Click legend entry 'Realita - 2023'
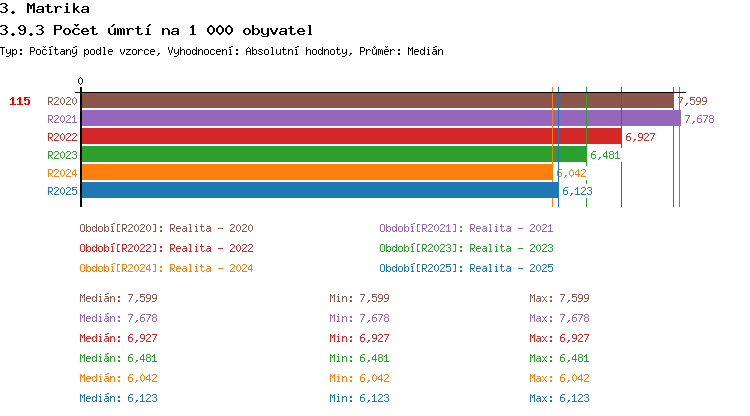The width and height of the screenshot is (750, 416). click(x=466, y=248)
